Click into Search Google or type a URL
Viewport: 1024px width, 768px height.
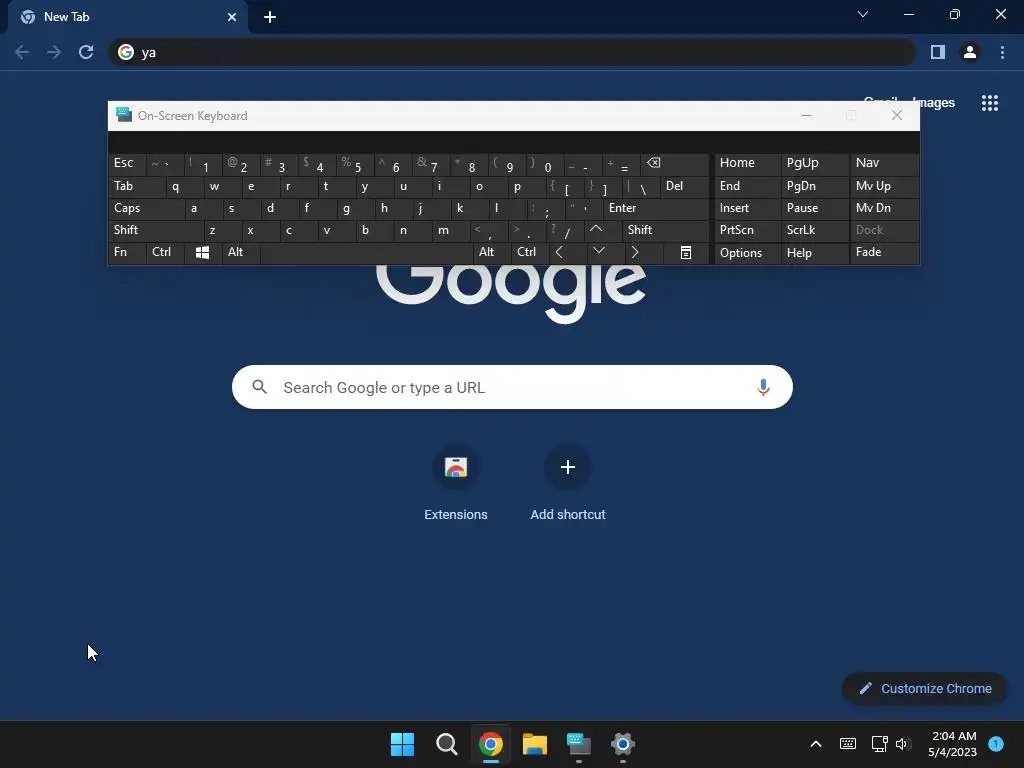pos(512,387)
